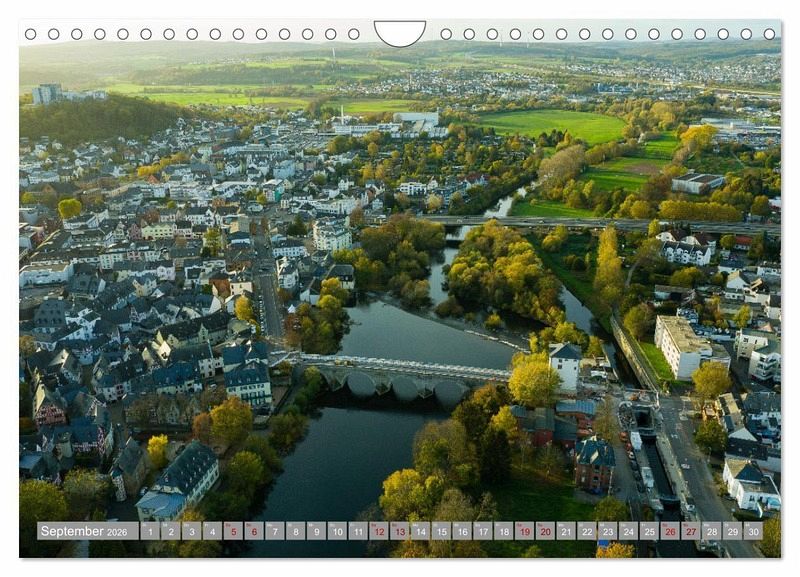
Task: Select day 3 in the calendar strip
Action: [x=192, y=531]
